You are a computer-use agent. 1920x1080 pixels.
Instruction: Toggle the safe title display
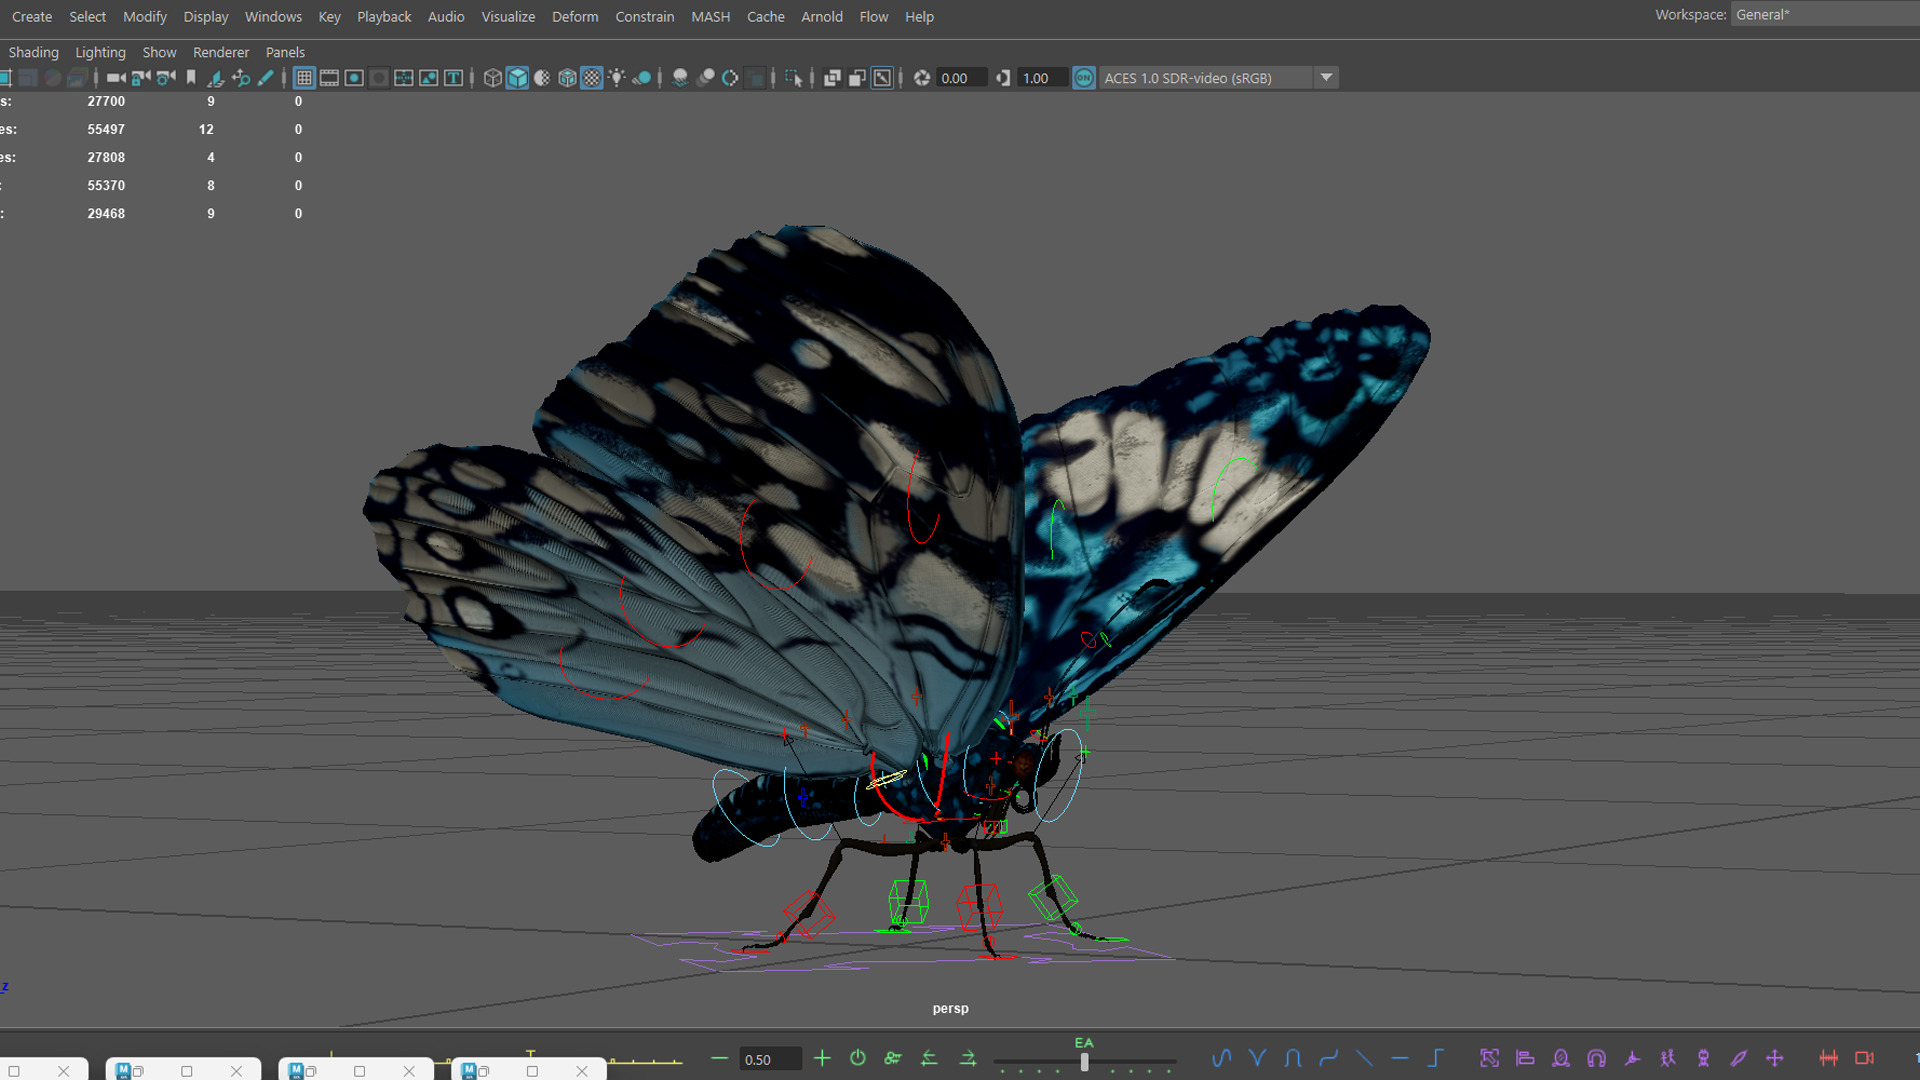point(454,78)
